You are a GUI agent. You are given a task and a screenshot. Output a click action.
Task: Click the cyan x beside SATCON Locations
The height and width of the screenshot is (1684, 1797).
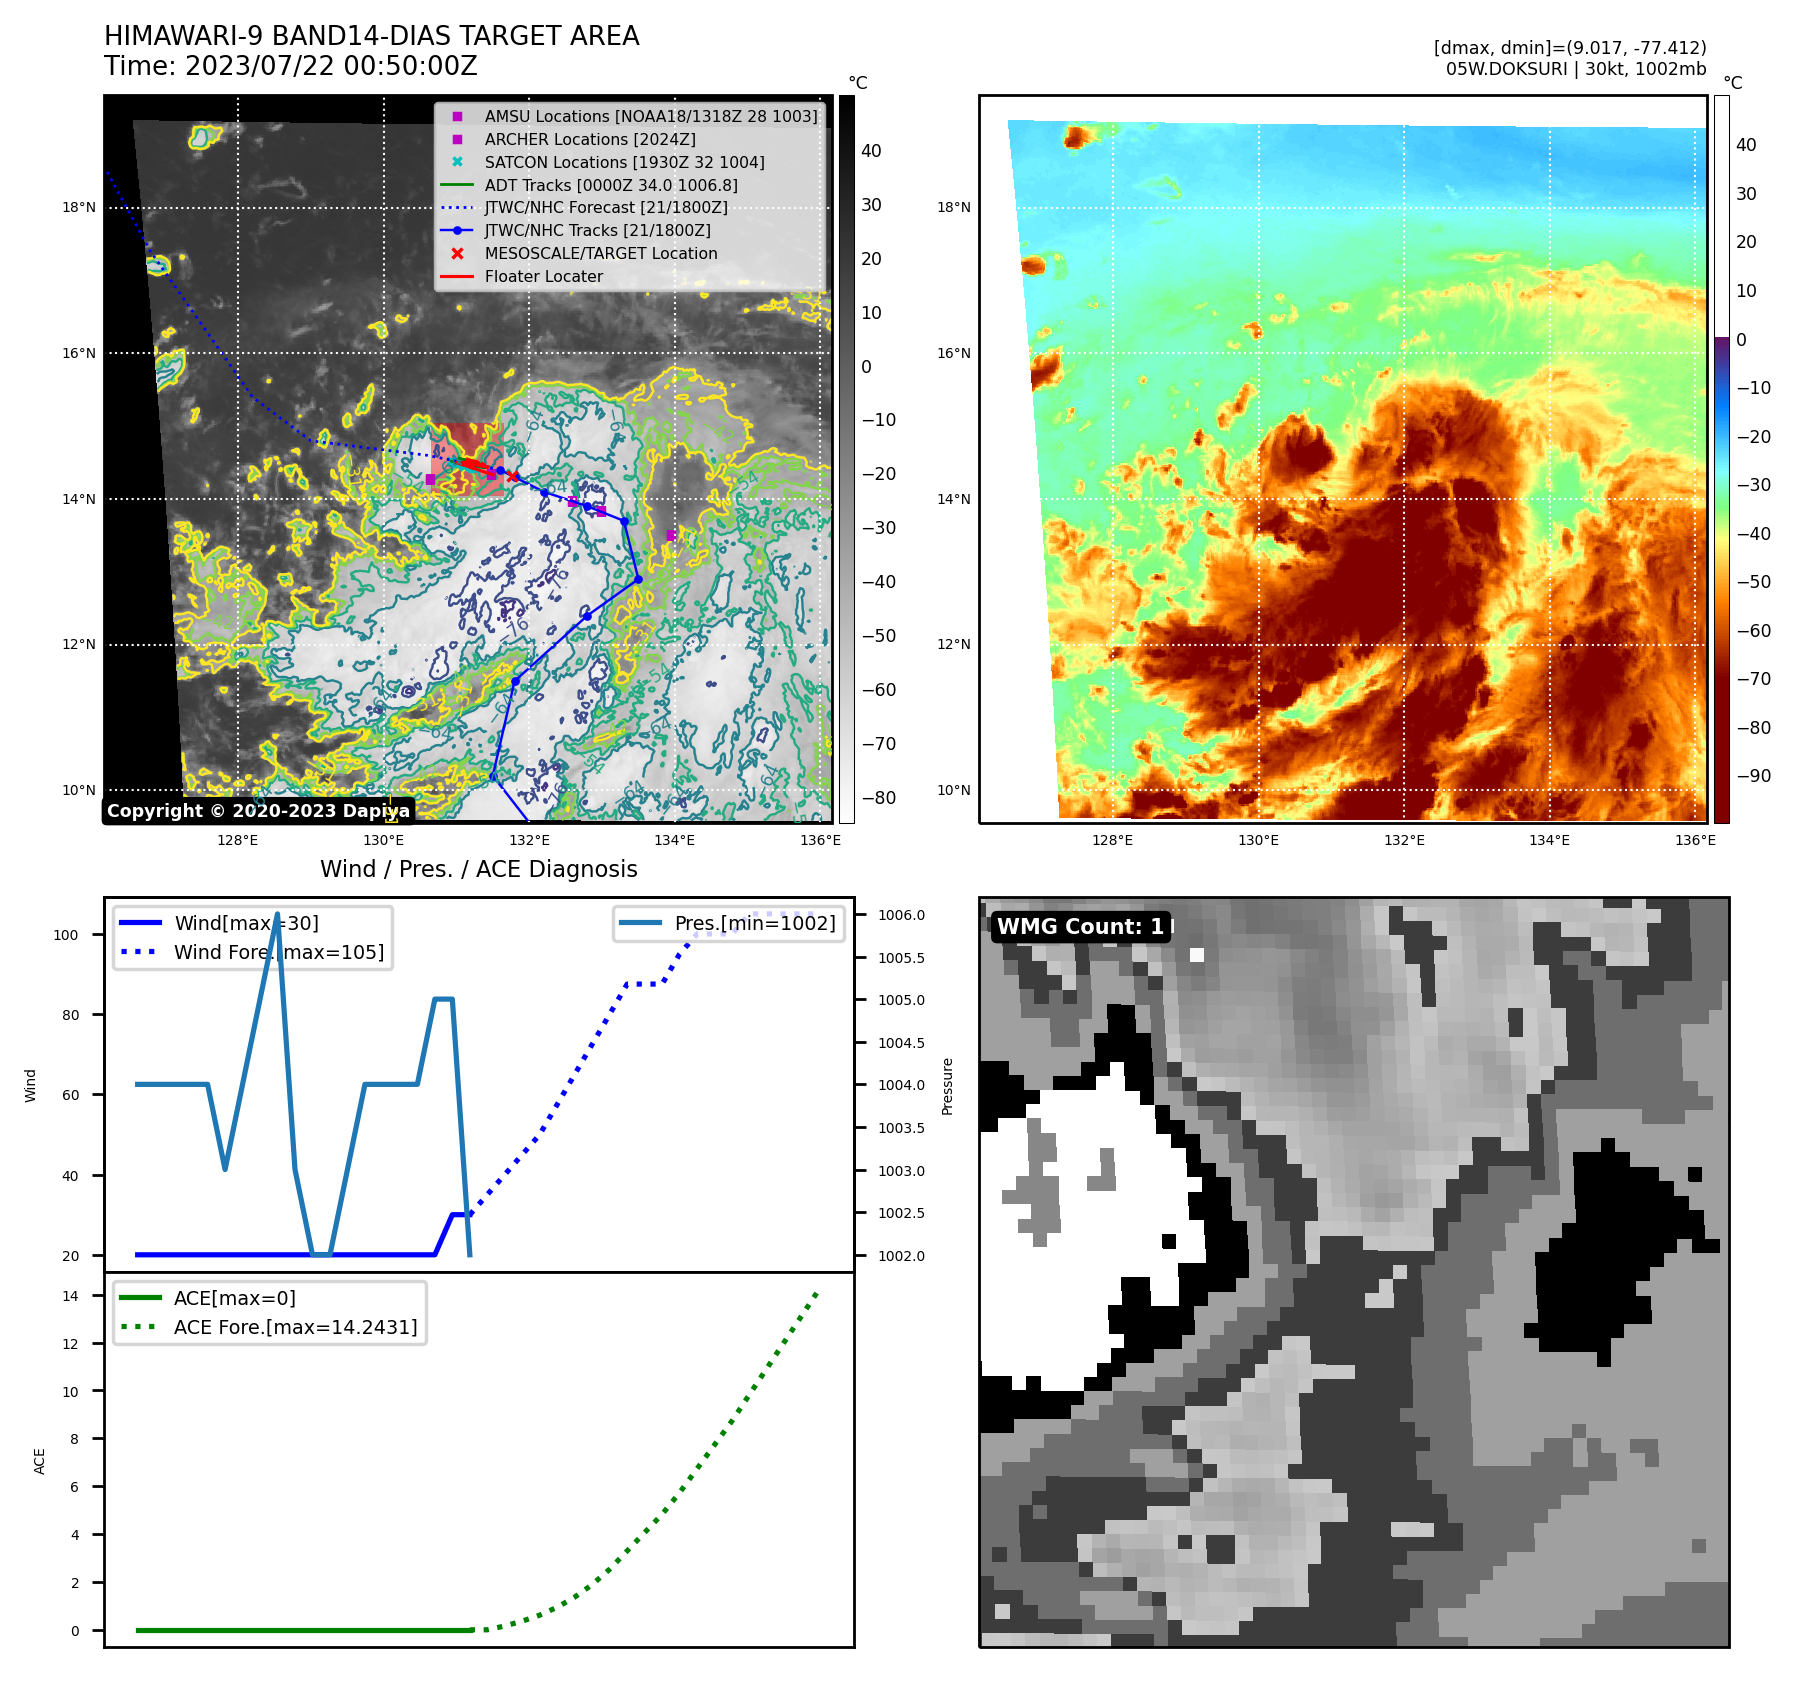(457, 162)
